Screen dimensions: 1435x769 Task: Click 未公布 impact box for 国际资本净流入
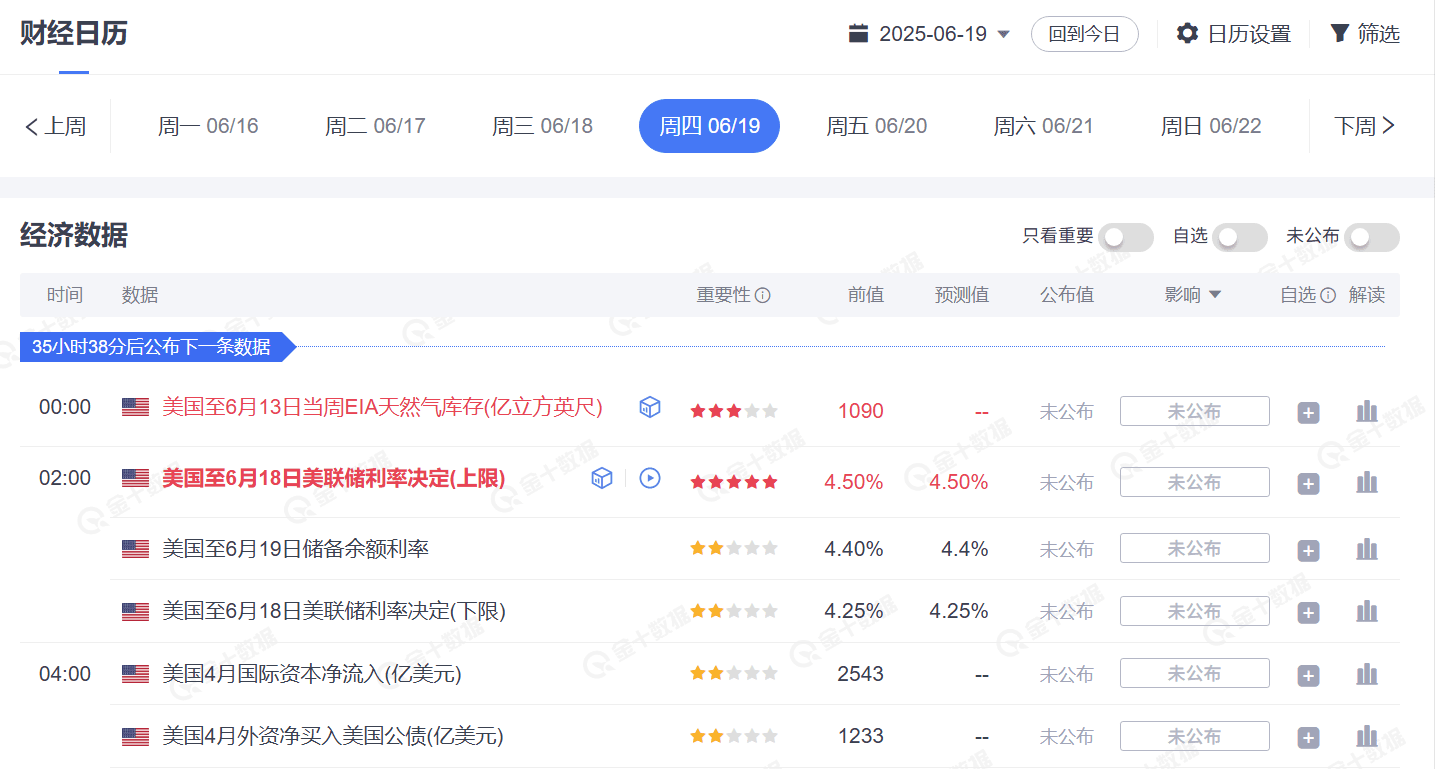pos(1195,673)
